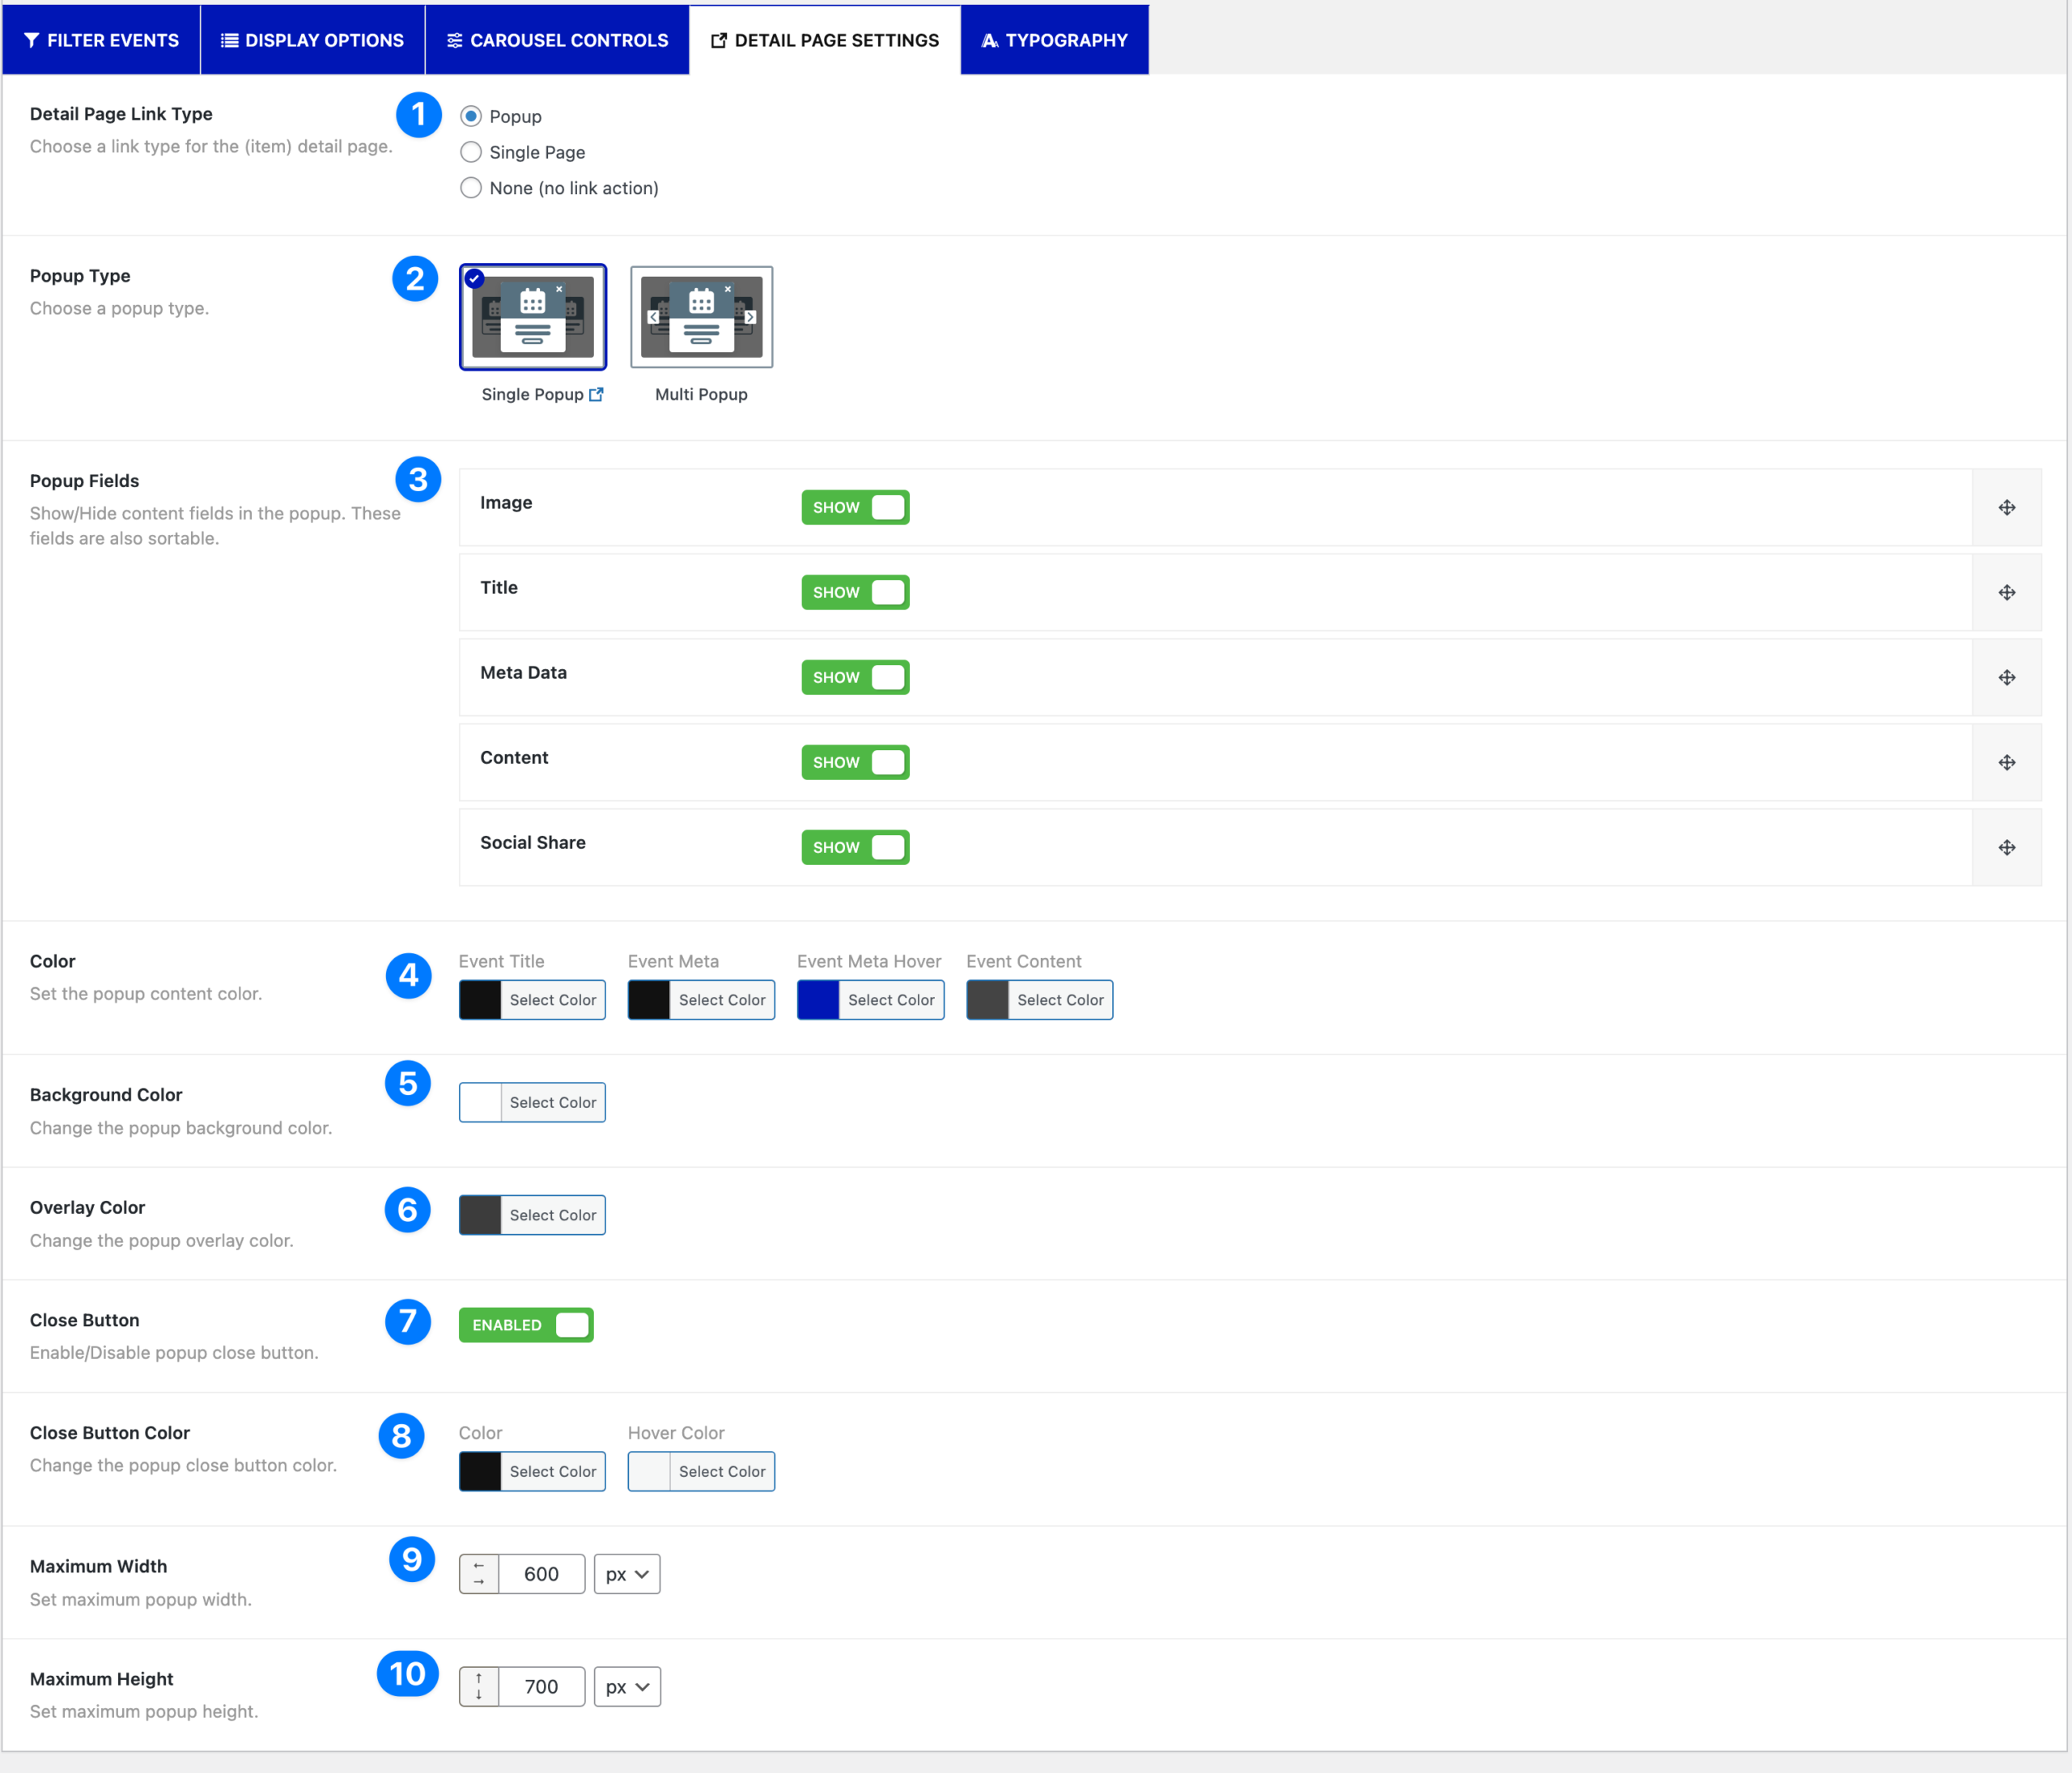
Task: Click the Maximum Height vertical arrows icon
Action: pos(479,1686)
